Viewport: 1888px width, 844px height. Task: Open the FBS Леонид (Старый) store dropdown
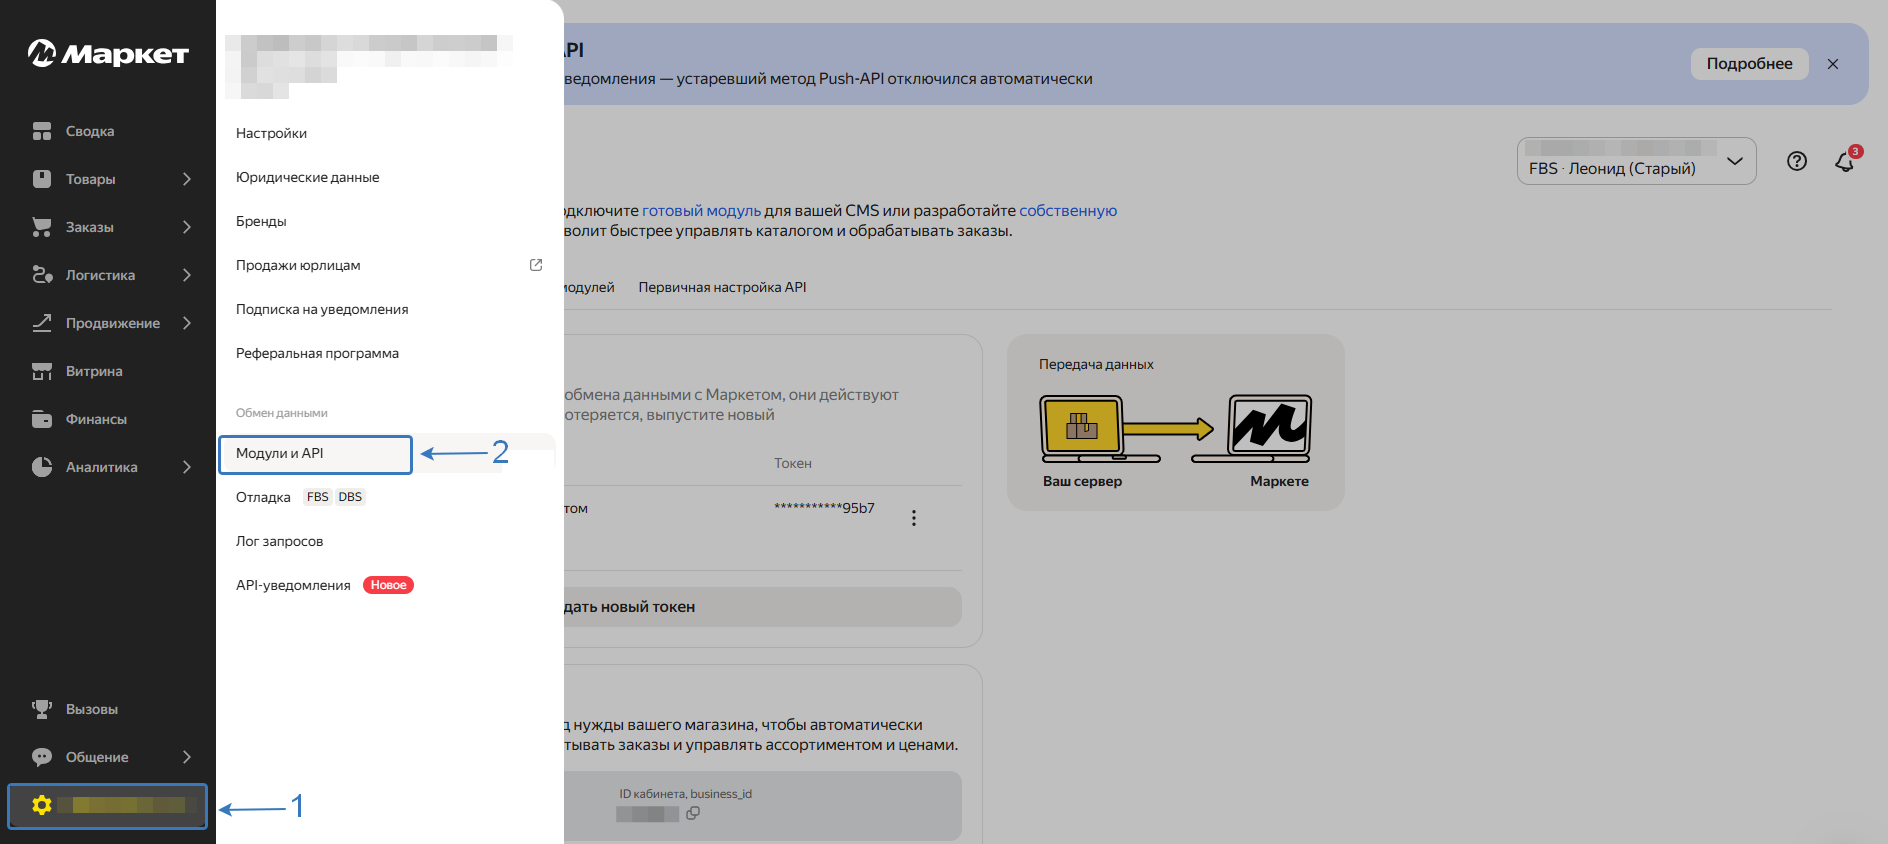[x=1636, y=161]
